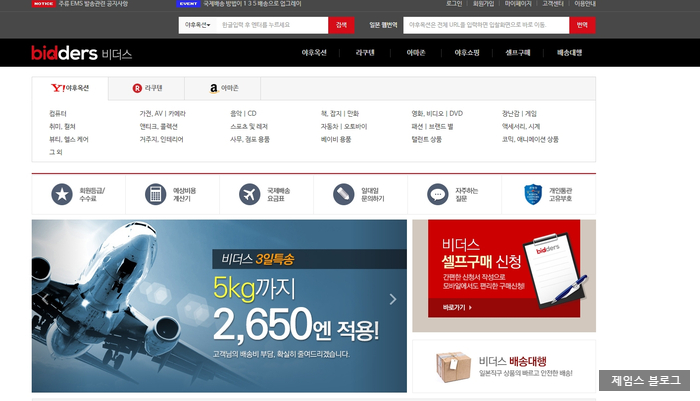The image size is (700, 401).
Task: Open 야후옥션 in the black navigation bar
Action: (314, 53)
